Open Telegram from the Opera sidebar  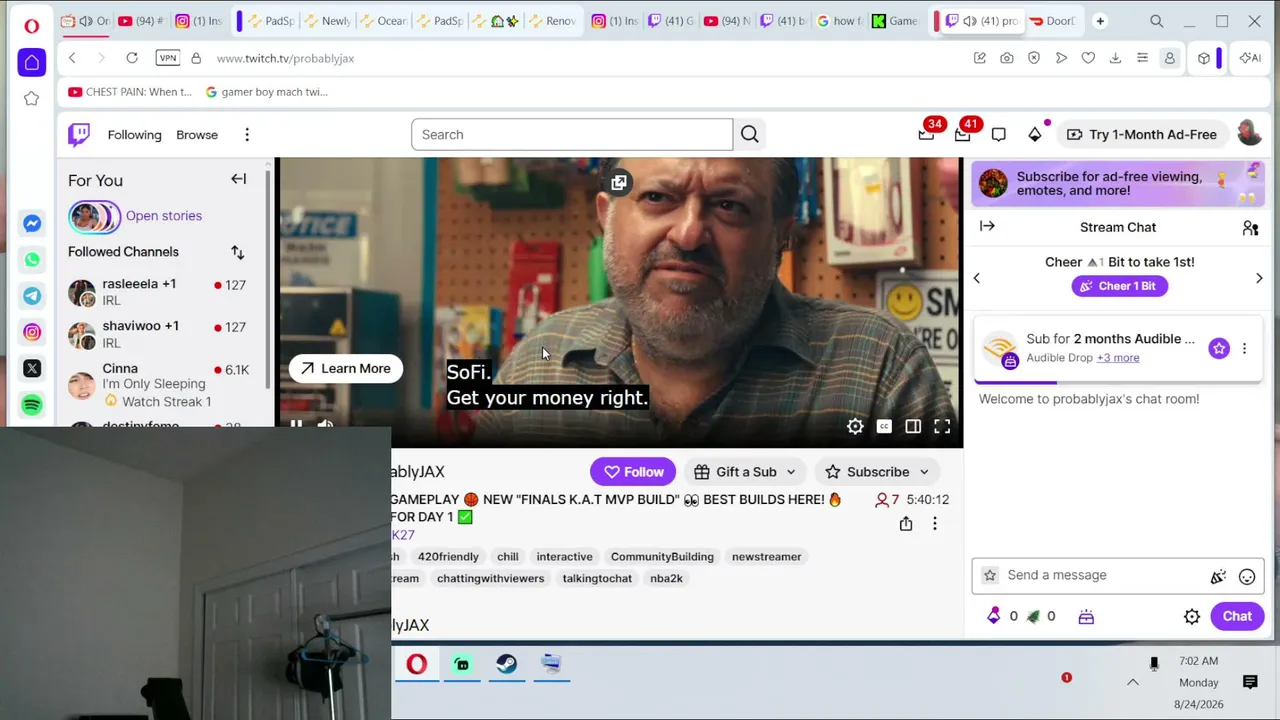[x=32, y=296]
